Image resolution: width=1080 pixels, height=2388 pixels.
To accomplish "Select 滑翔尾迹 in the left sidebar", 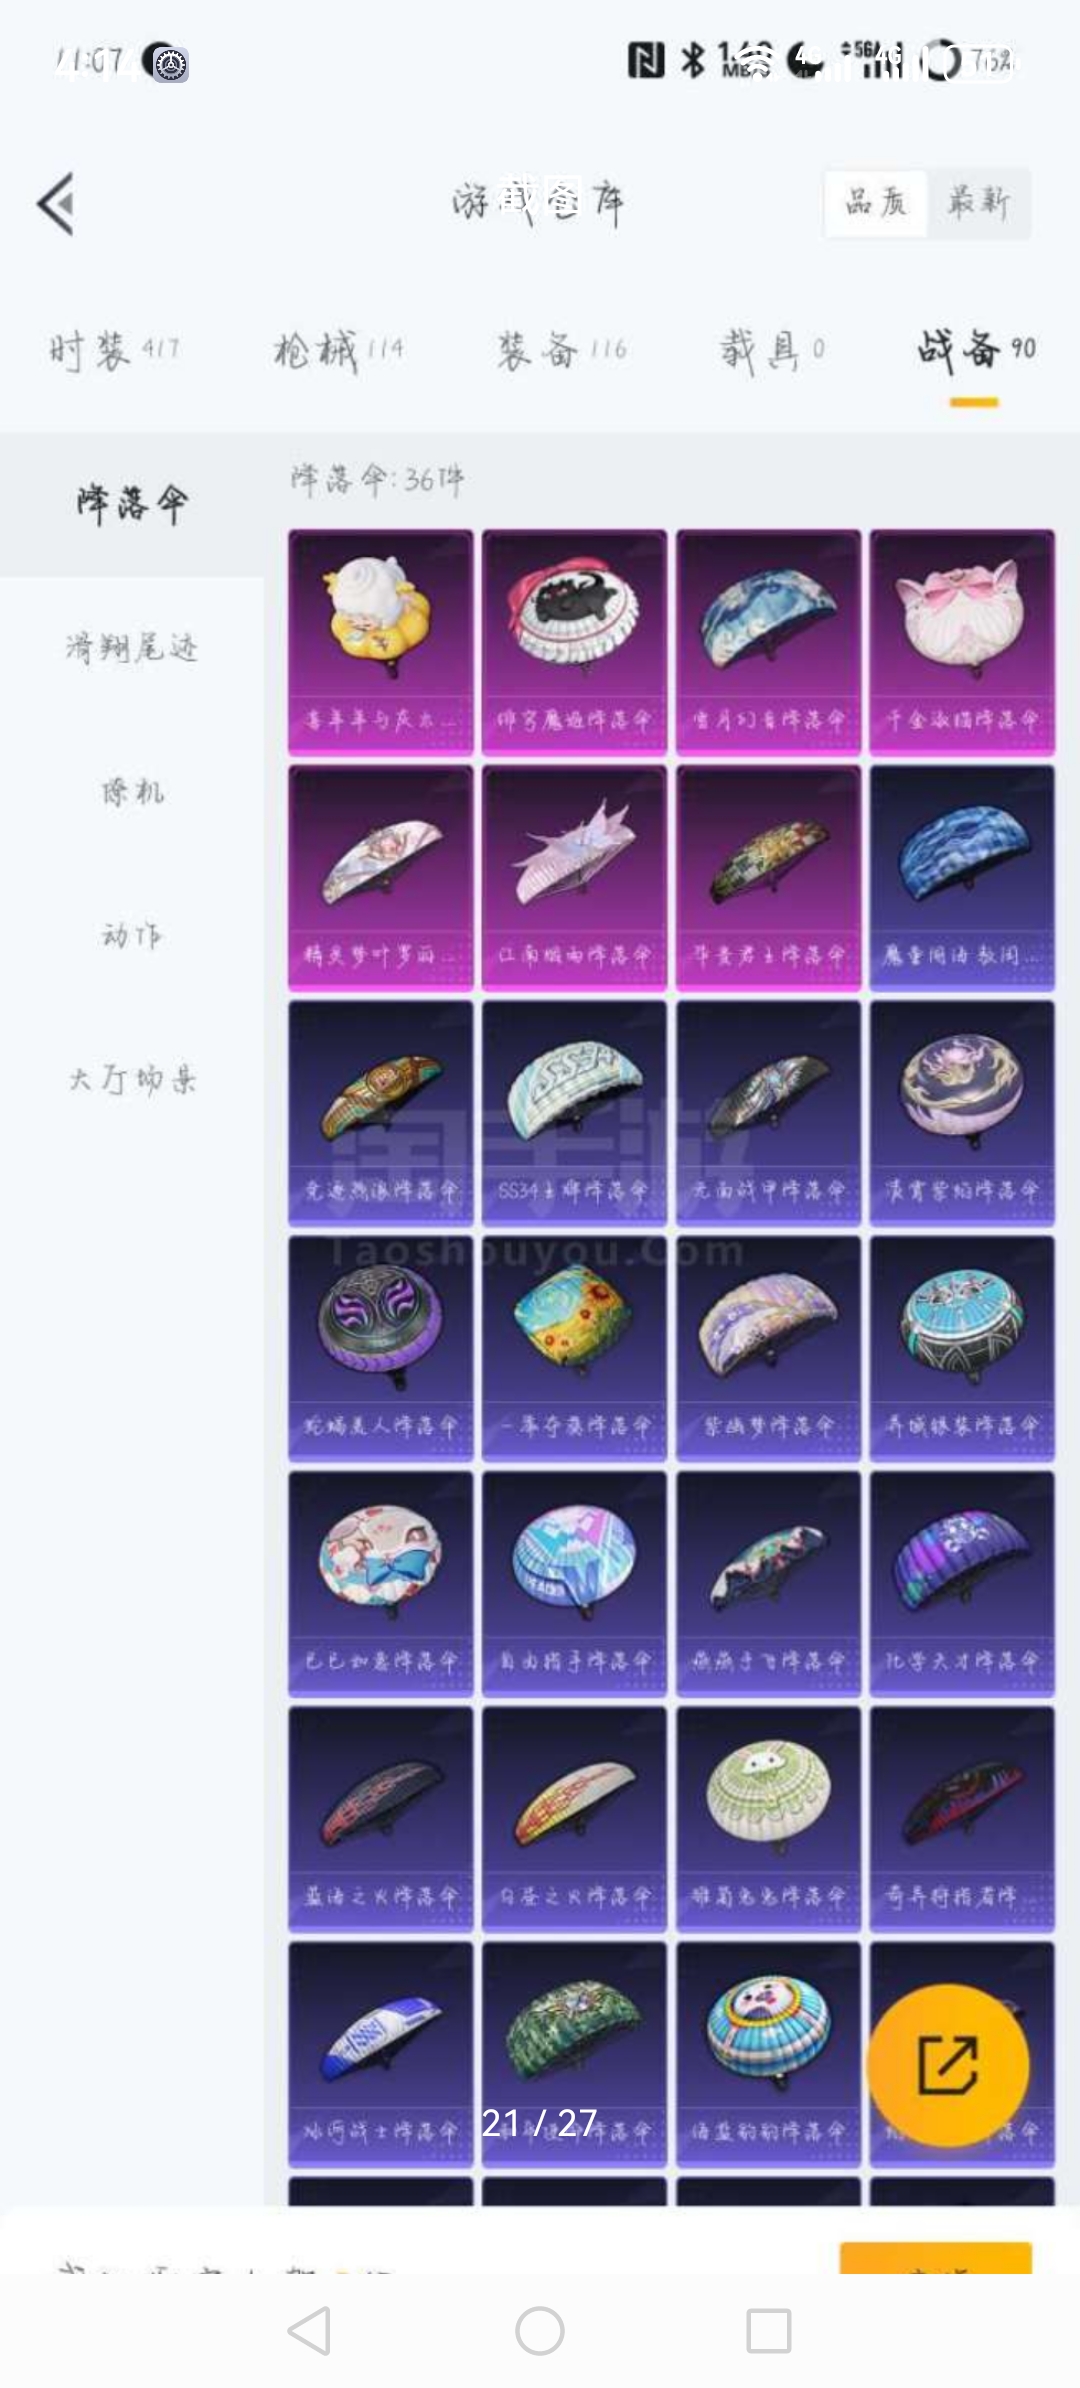I will 132,648.
